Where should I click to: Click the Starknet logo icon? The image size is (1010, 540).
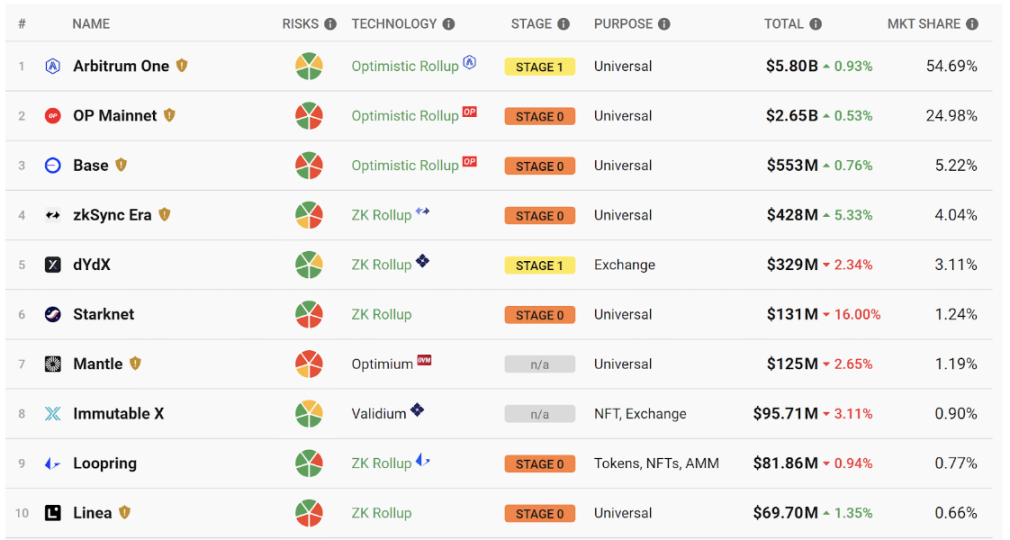click(x=53, y=315)
